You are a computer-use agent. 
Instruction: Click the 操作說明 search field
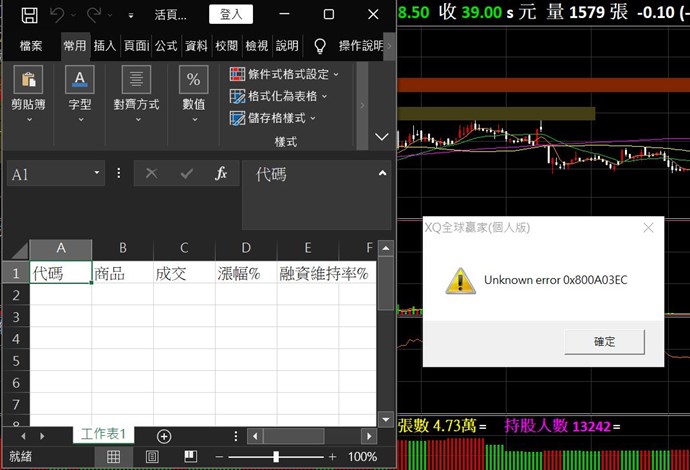coord(361,46)
